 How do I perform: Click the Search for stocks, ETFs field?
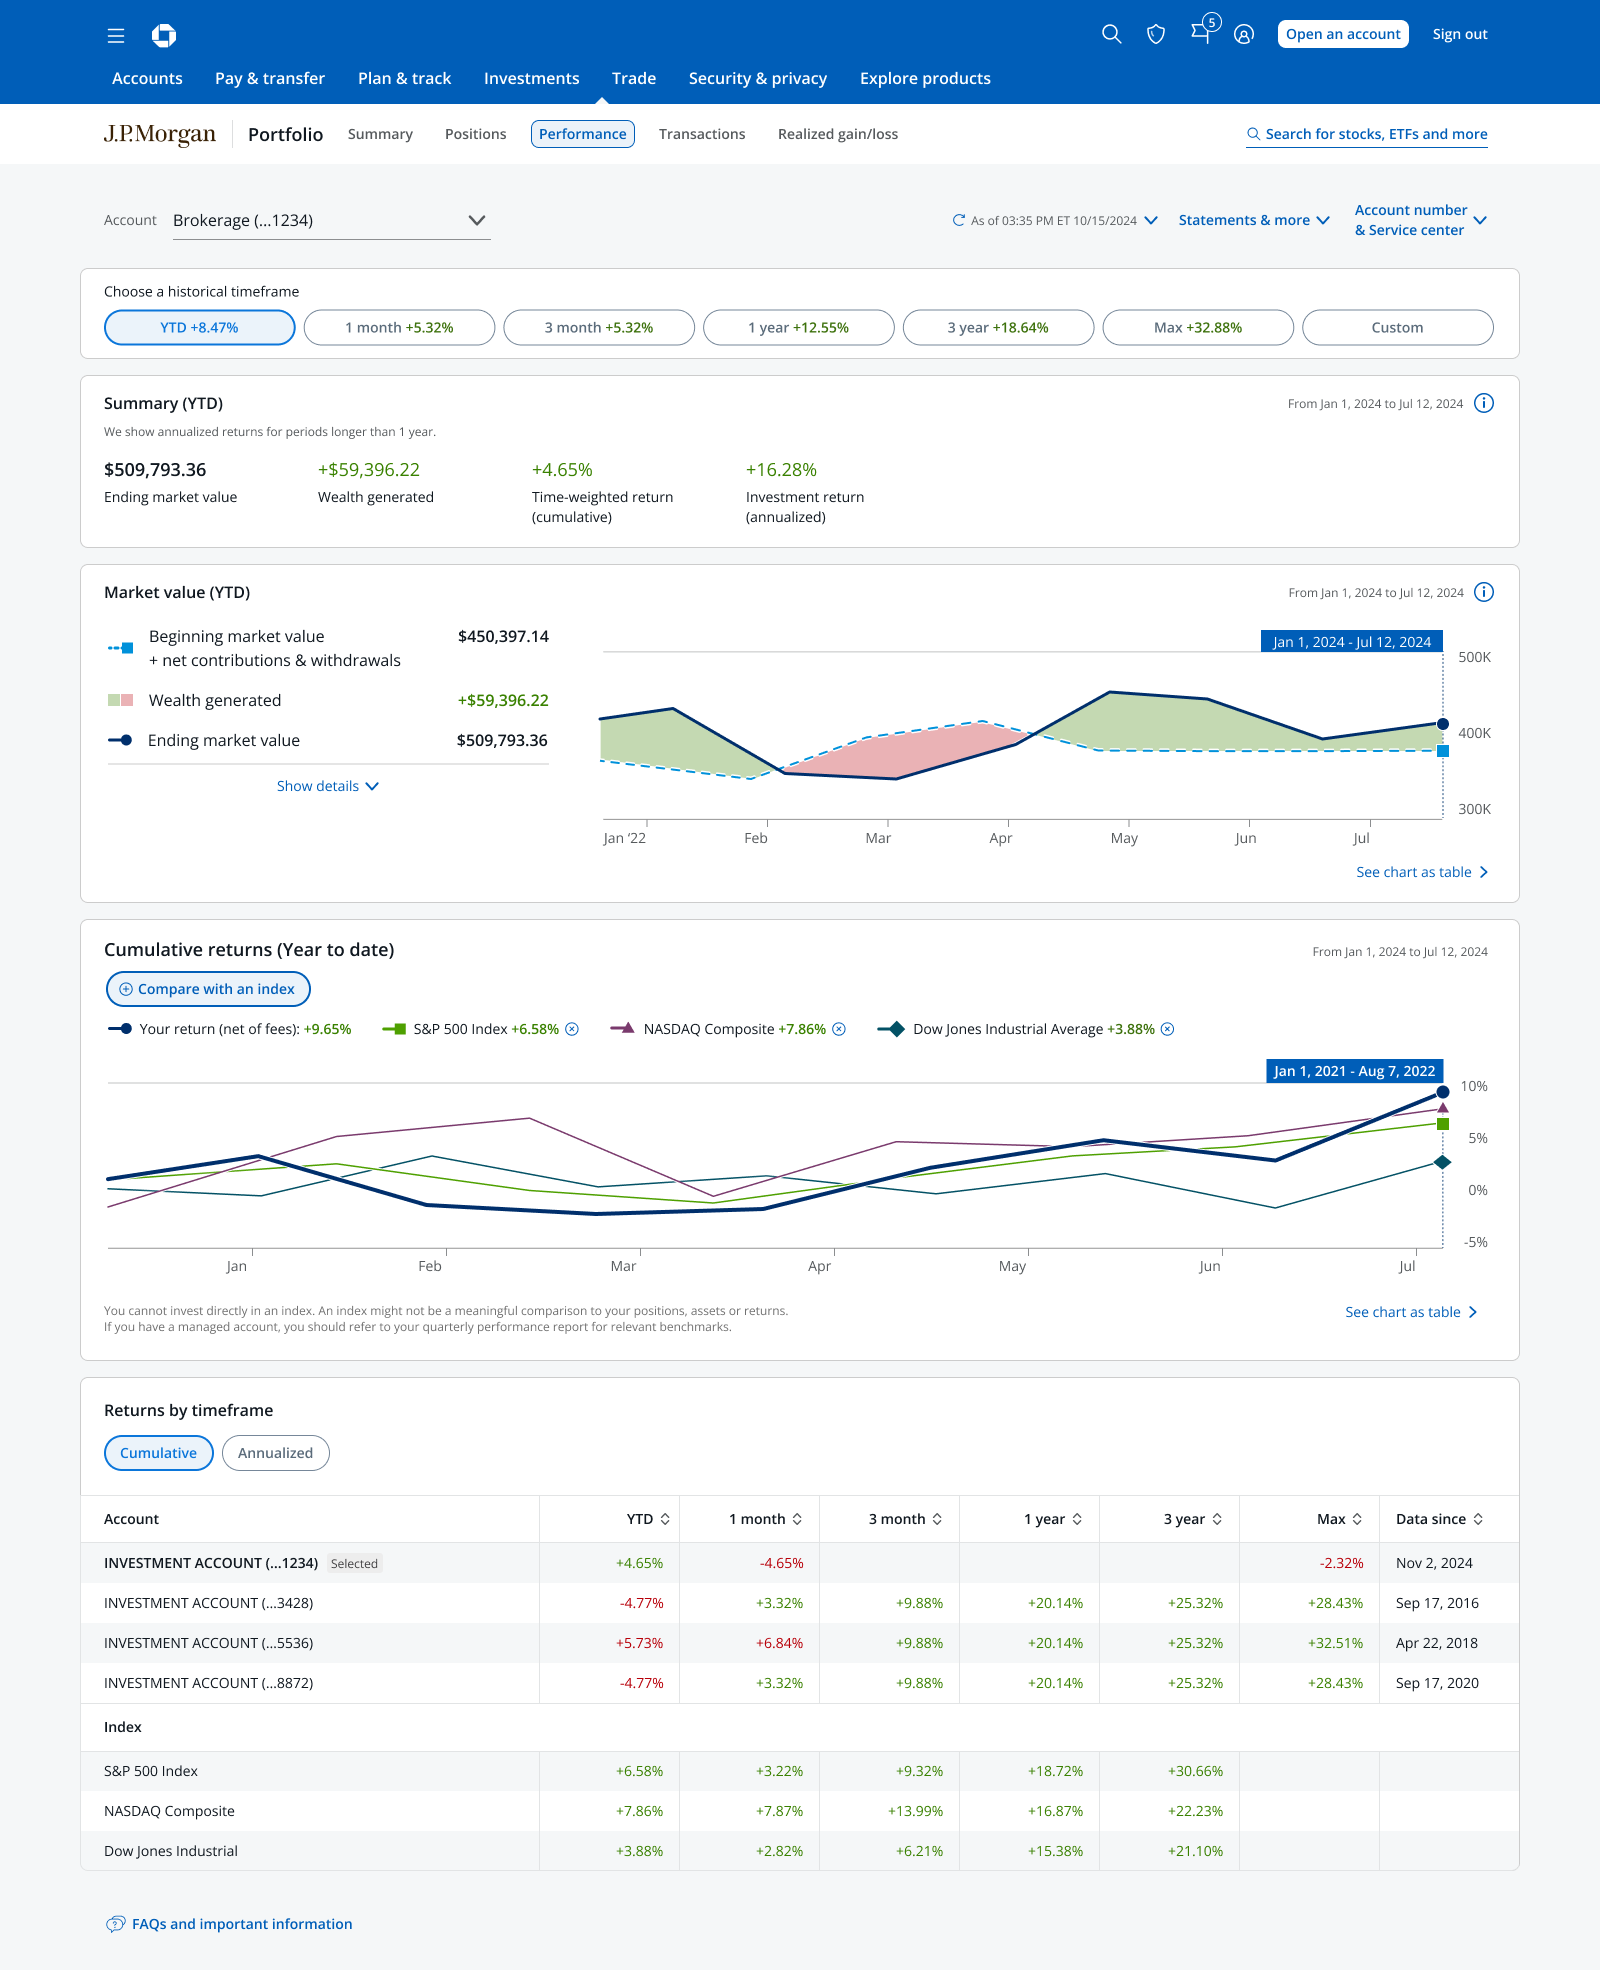pyautogui.click(x=1367, y=134)
